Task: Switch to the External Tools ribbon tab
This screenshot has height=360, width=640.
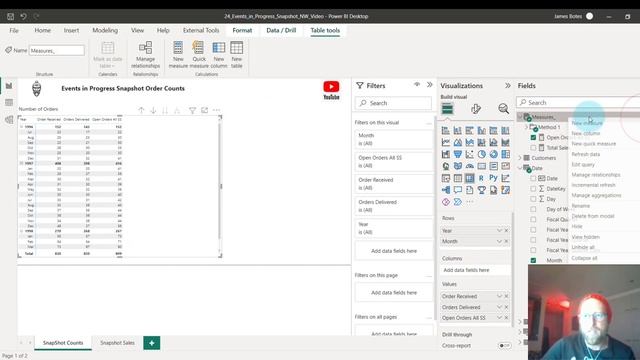Action: click(201, 30)
